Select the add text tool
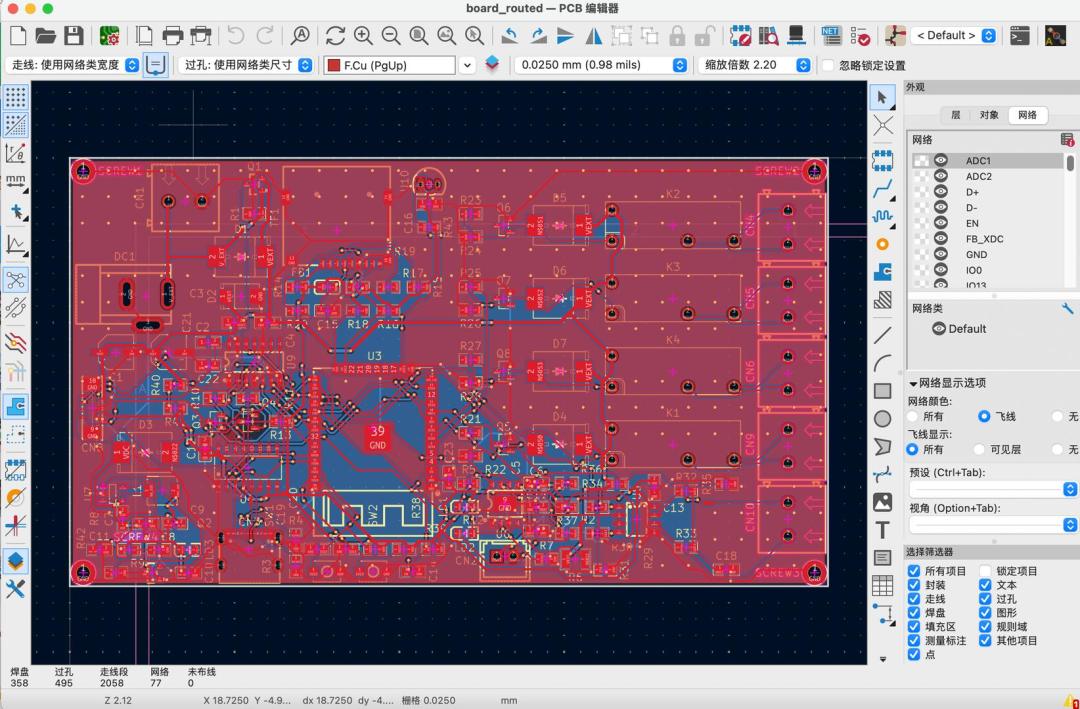 tap(882, 530)
